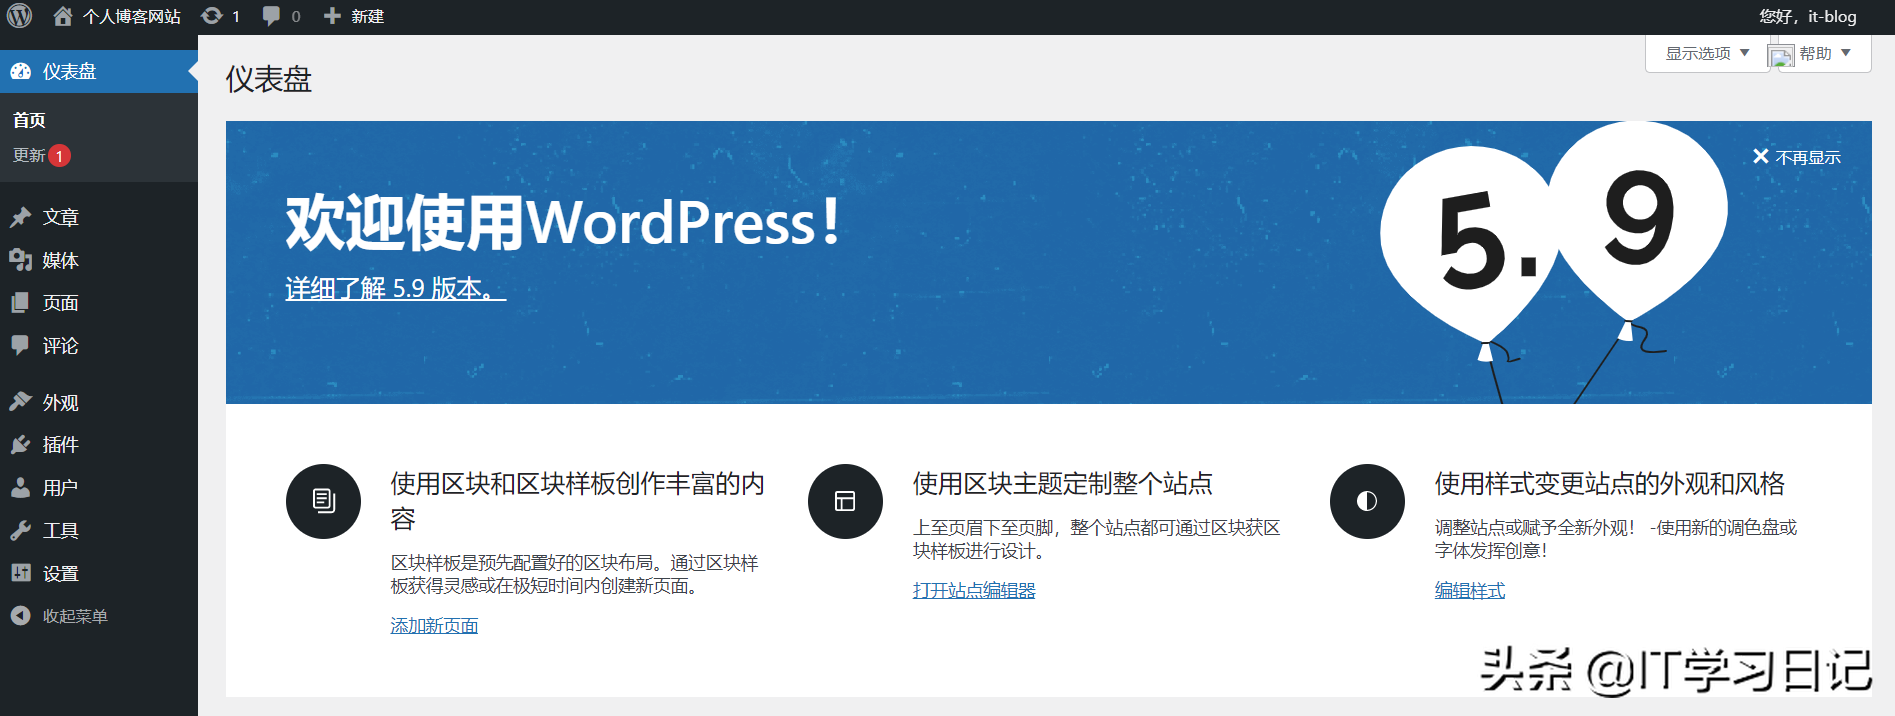Click the 用户 person icon
The width and height of the screenshot is (1895, 716).
[x=21, y=487]
